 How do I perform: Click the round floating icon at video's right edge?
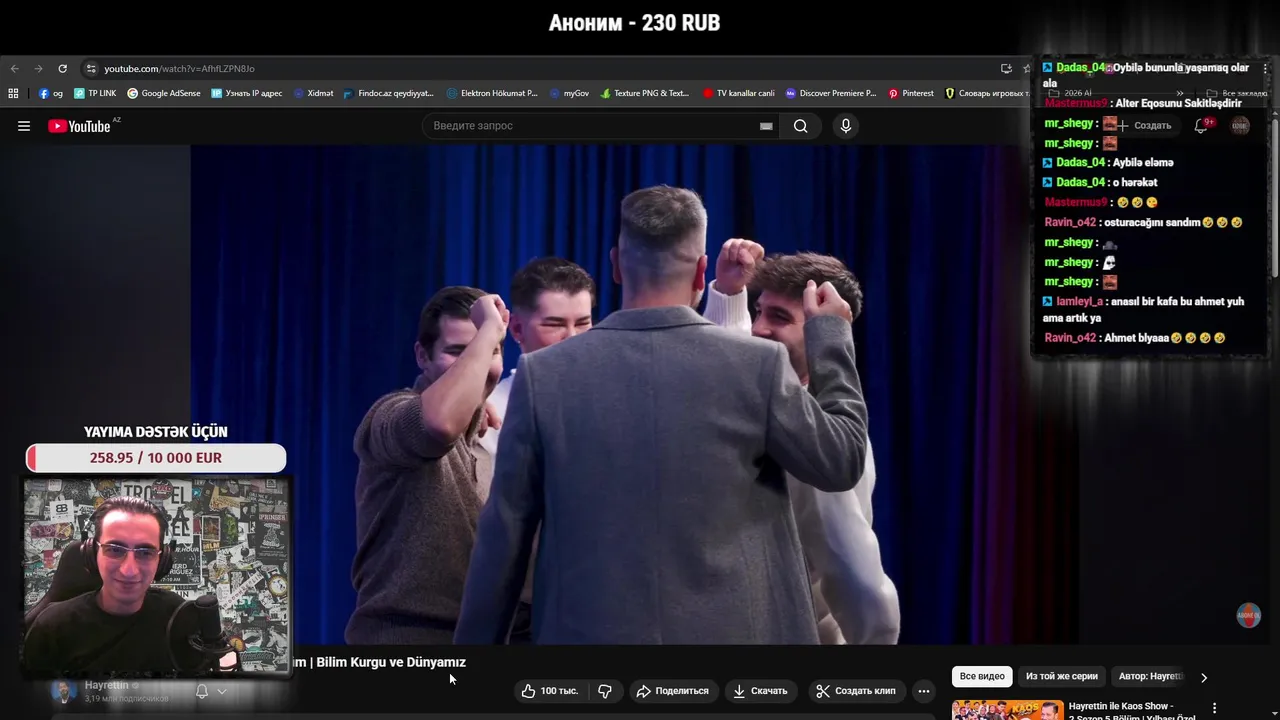tap(1248, 615)
